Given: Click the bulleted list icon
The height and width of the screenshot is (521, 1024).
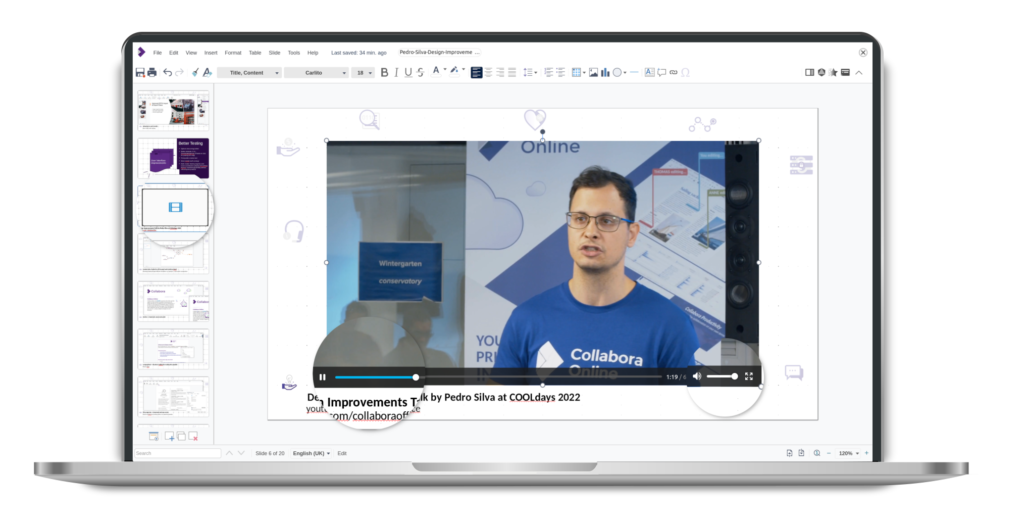Looking at the screenshot, I should [x=560, y=72].
